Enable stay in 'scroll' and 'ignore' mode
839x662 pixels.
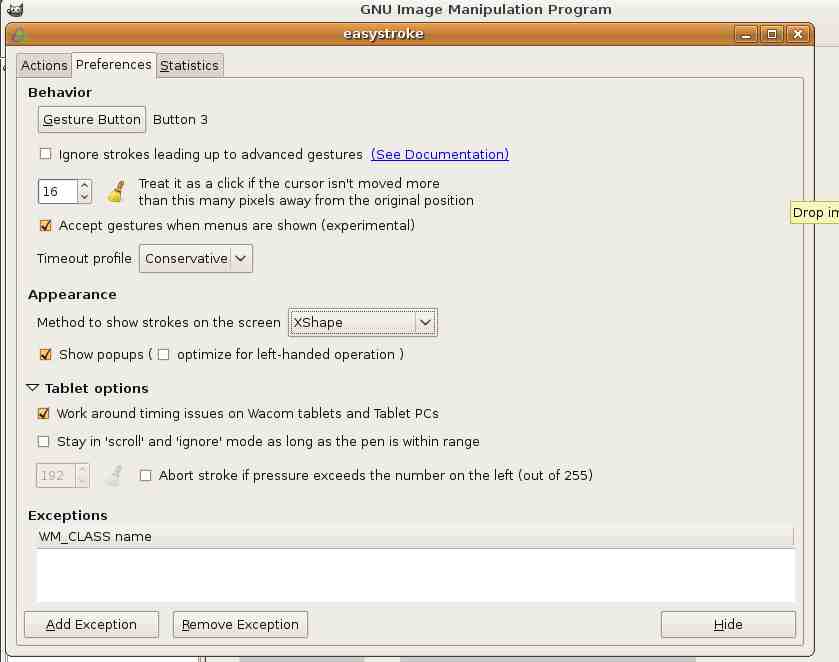pyautogui.click(x=43, y=442)
